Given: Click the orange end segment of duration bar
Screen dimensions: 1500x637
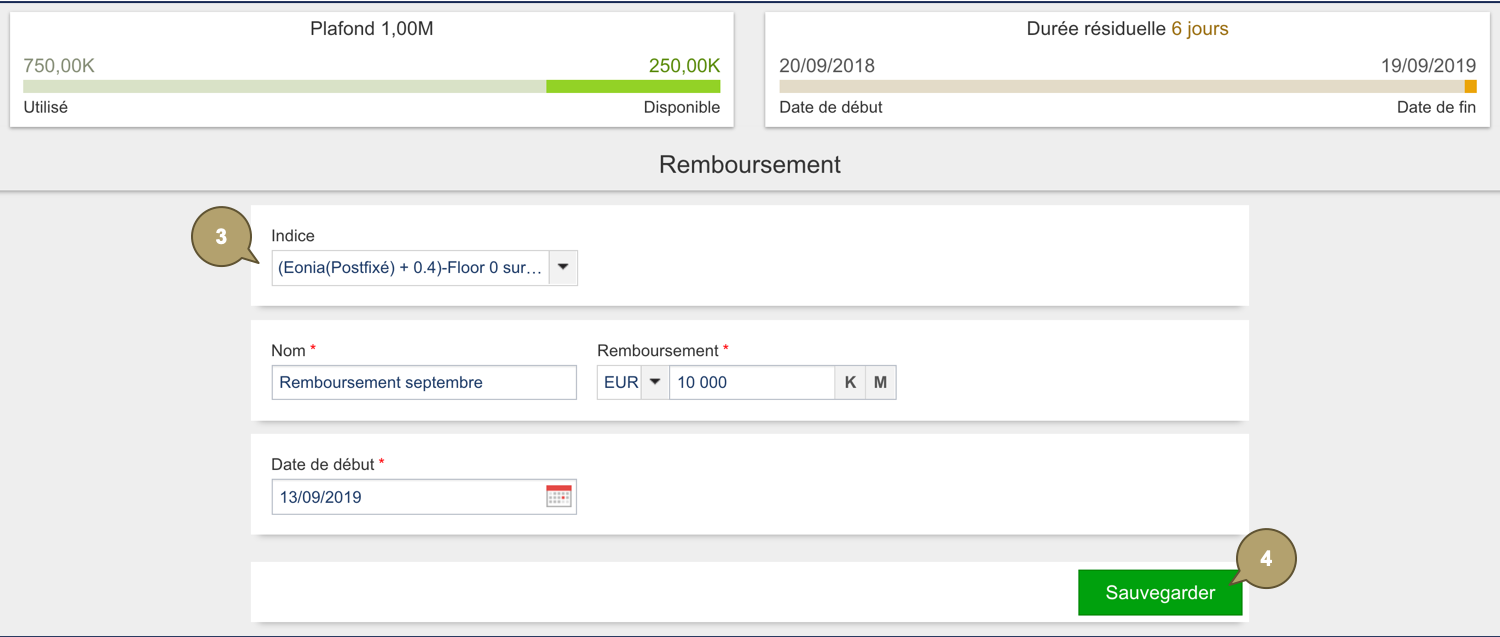Looking at the screenshot, I should (x=1470, y=87).
